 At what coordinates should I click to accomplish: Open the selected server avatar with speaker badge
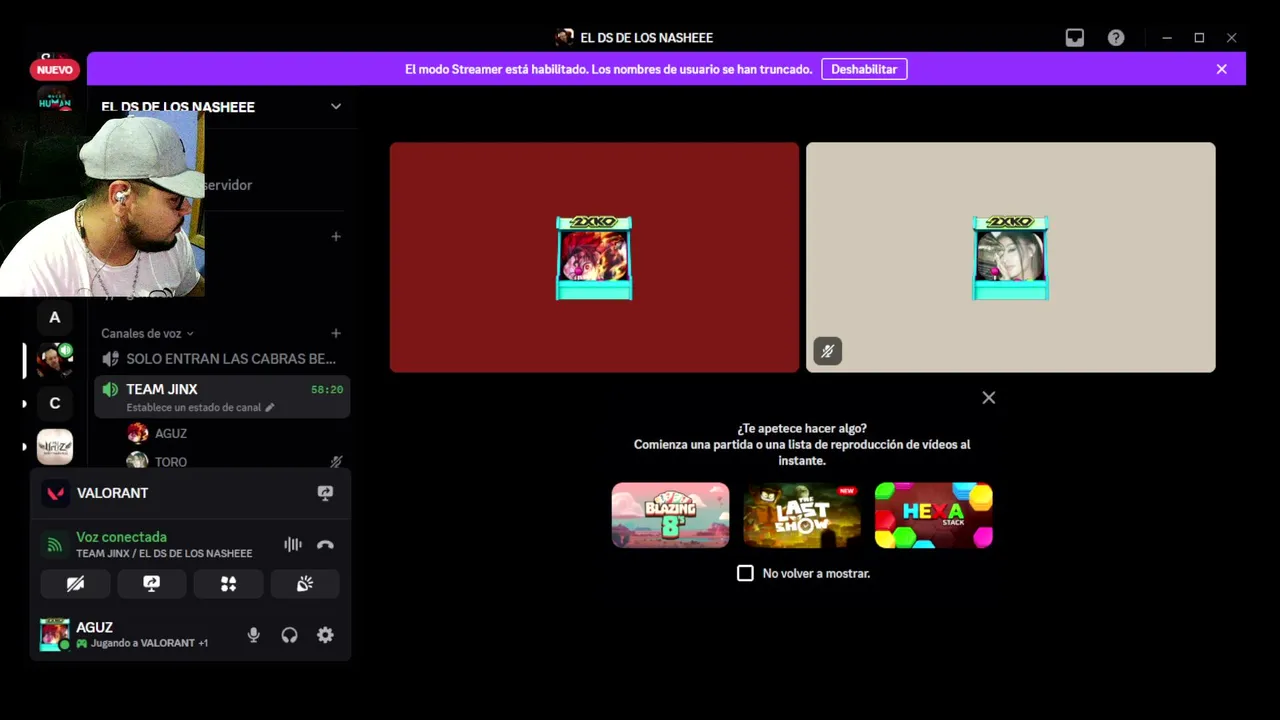[x=55, y=360]
